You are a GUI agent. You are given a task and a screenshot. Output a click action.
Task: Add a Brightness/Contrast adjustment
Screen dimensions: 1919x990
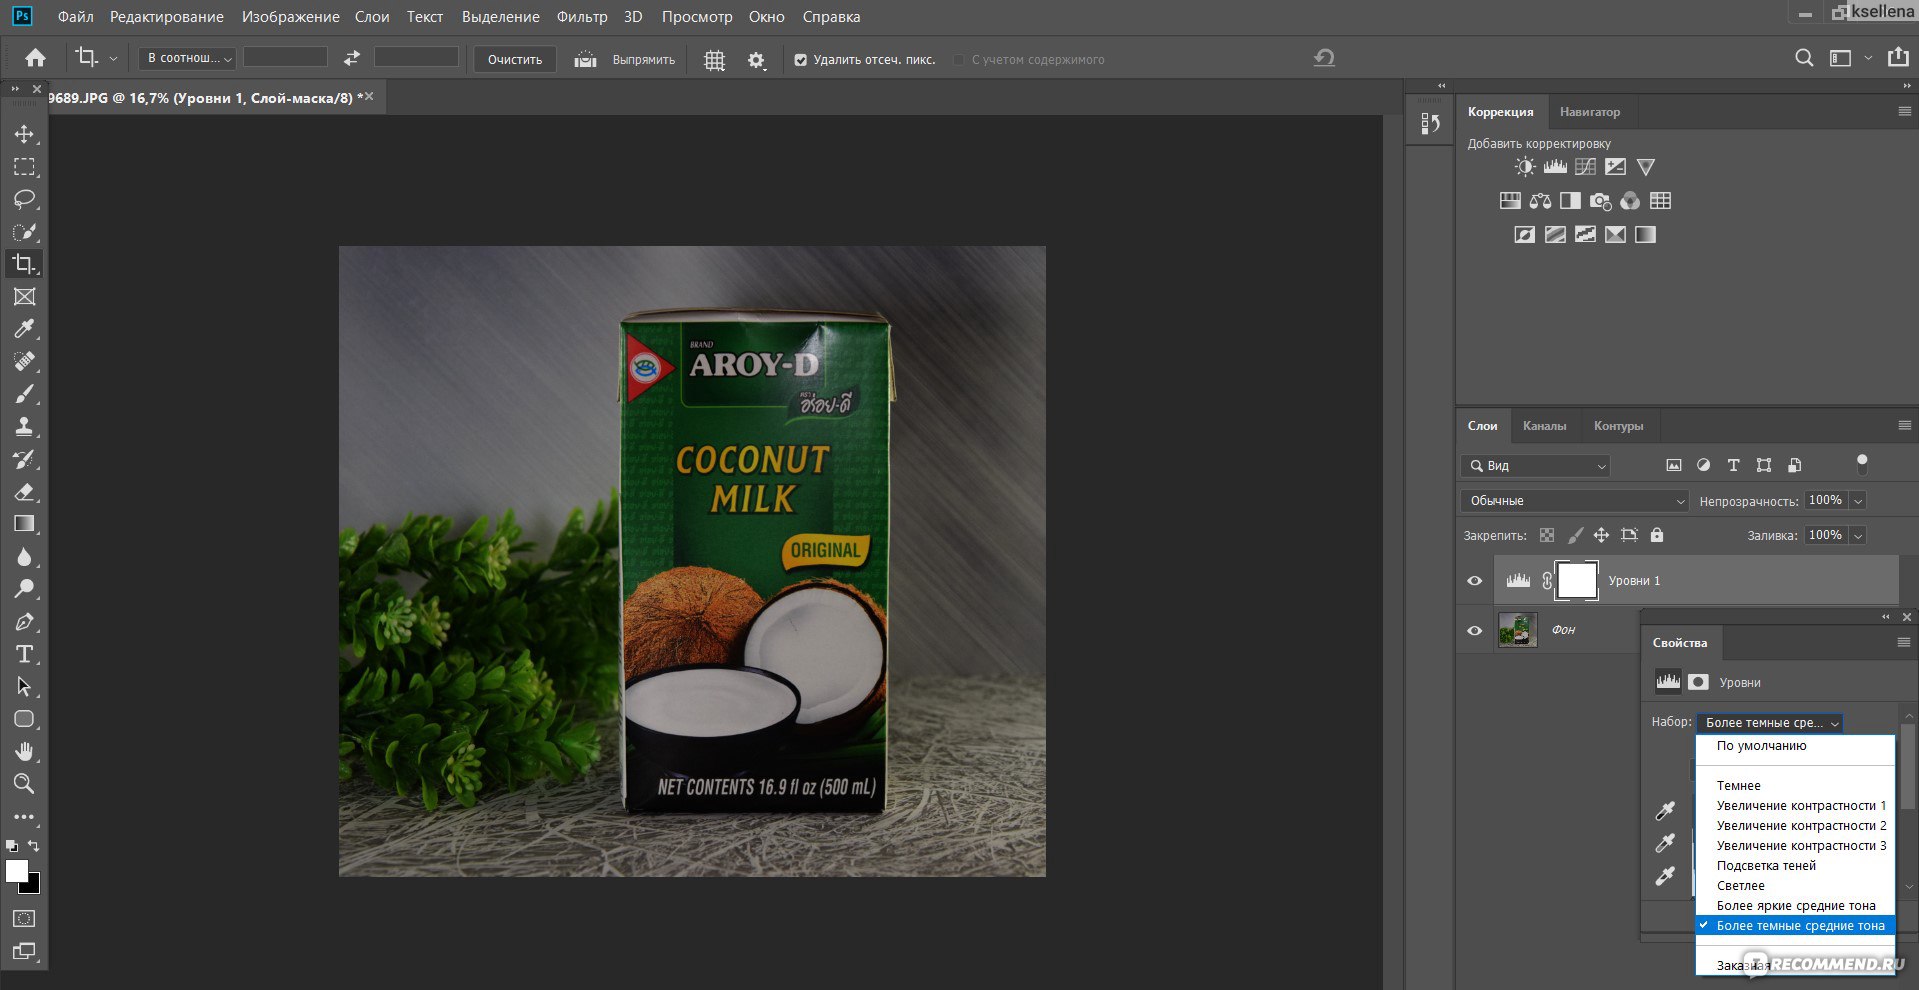[1524, 167]
